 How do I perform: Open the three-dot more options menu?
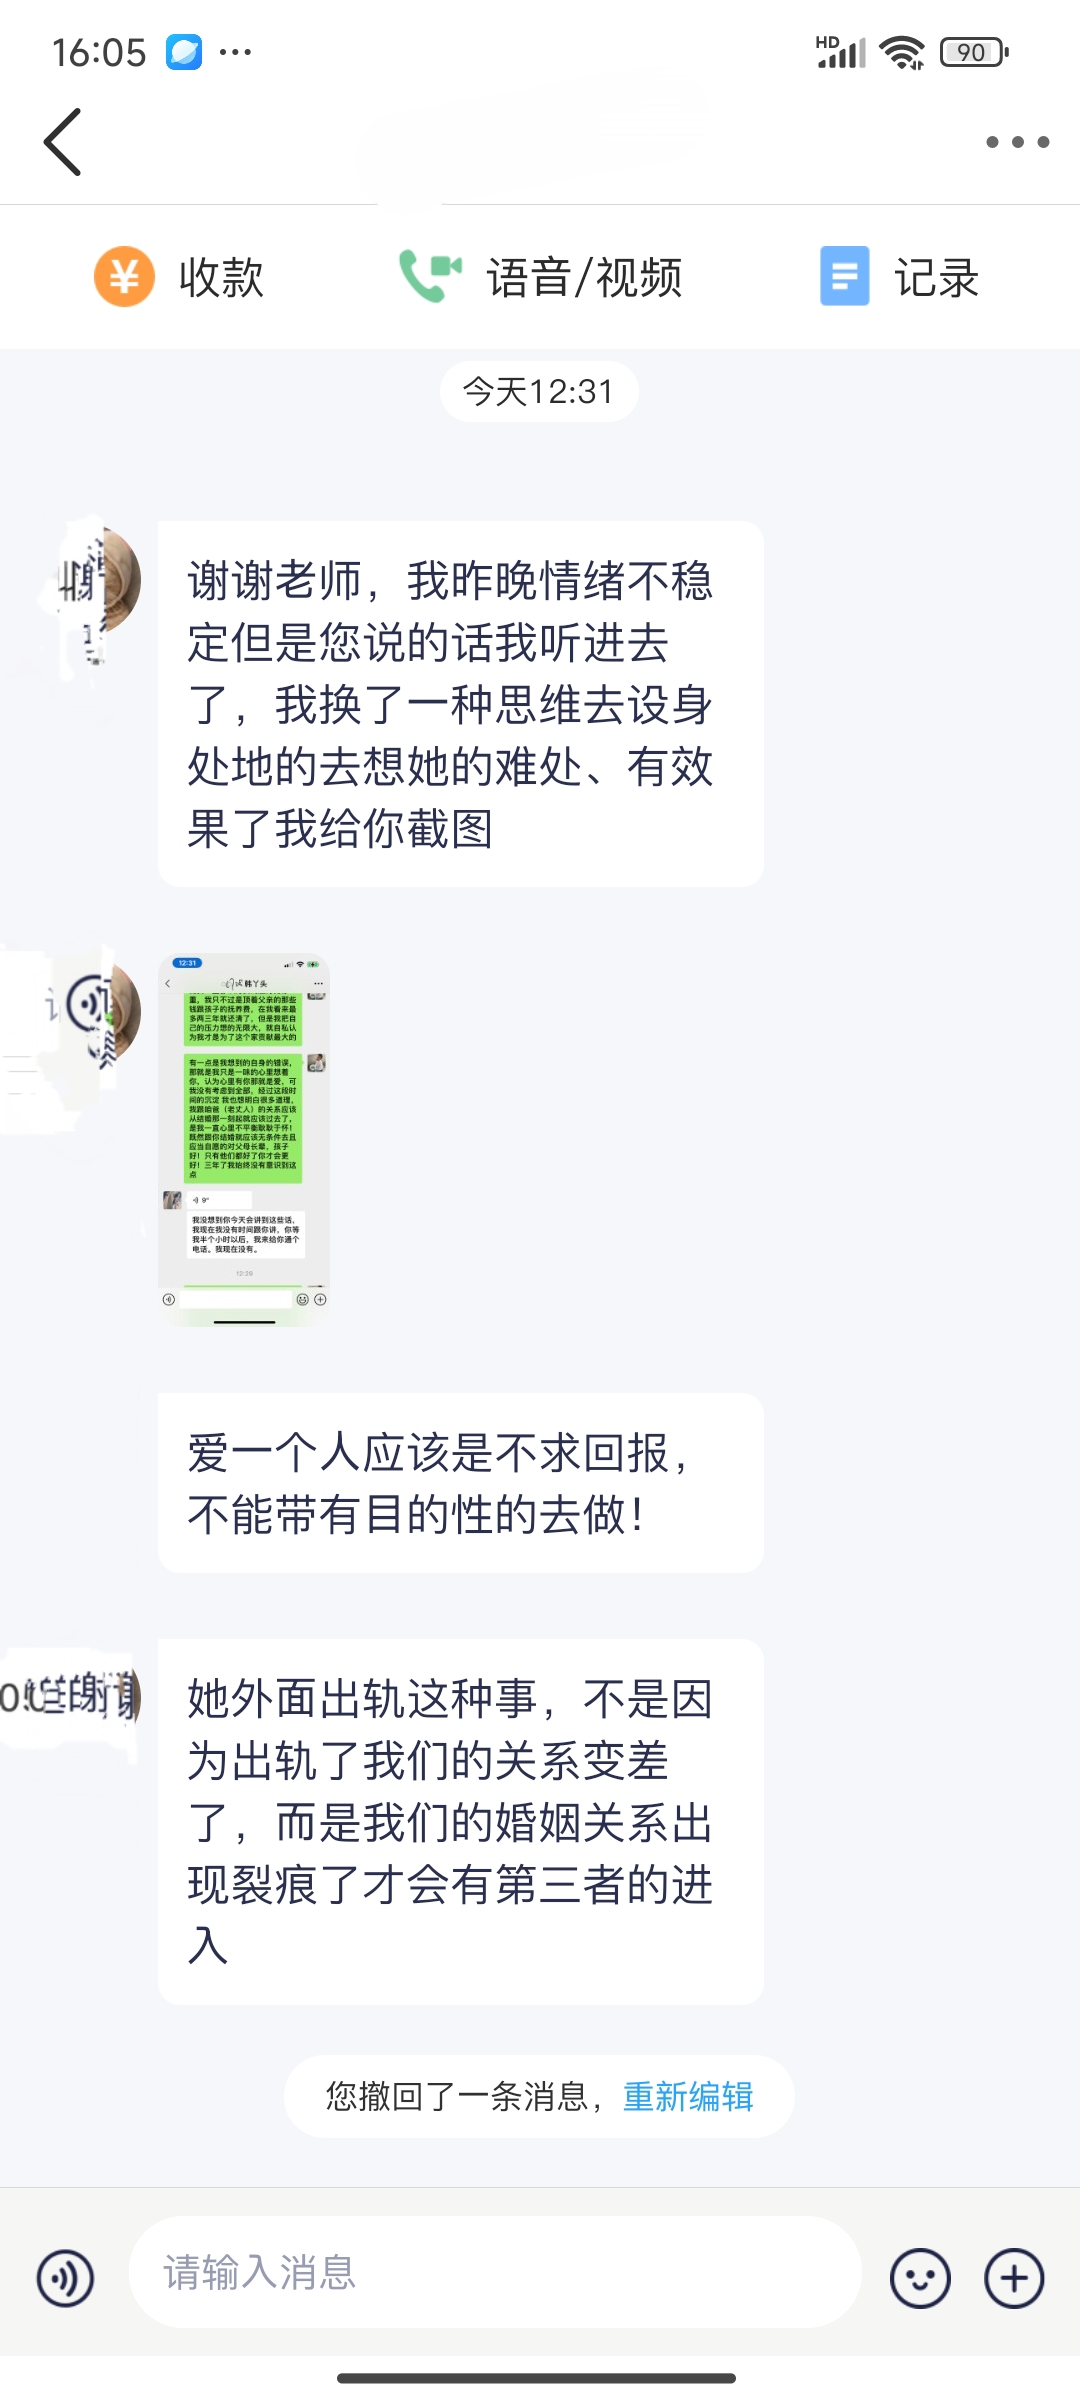click(1017, 142)
